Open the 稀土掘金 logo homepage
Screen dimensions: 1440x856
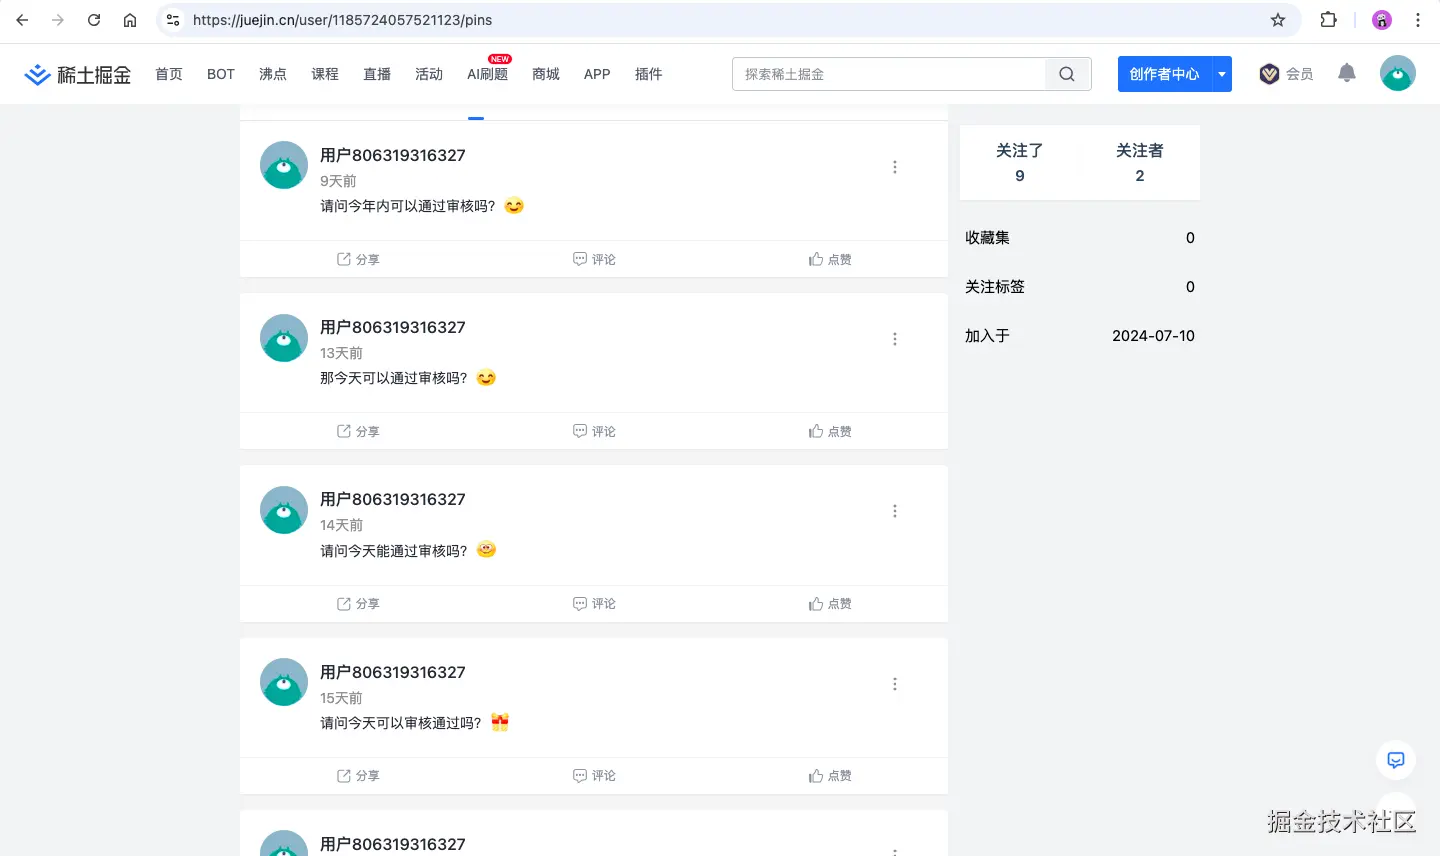click(x=77, y=73)
